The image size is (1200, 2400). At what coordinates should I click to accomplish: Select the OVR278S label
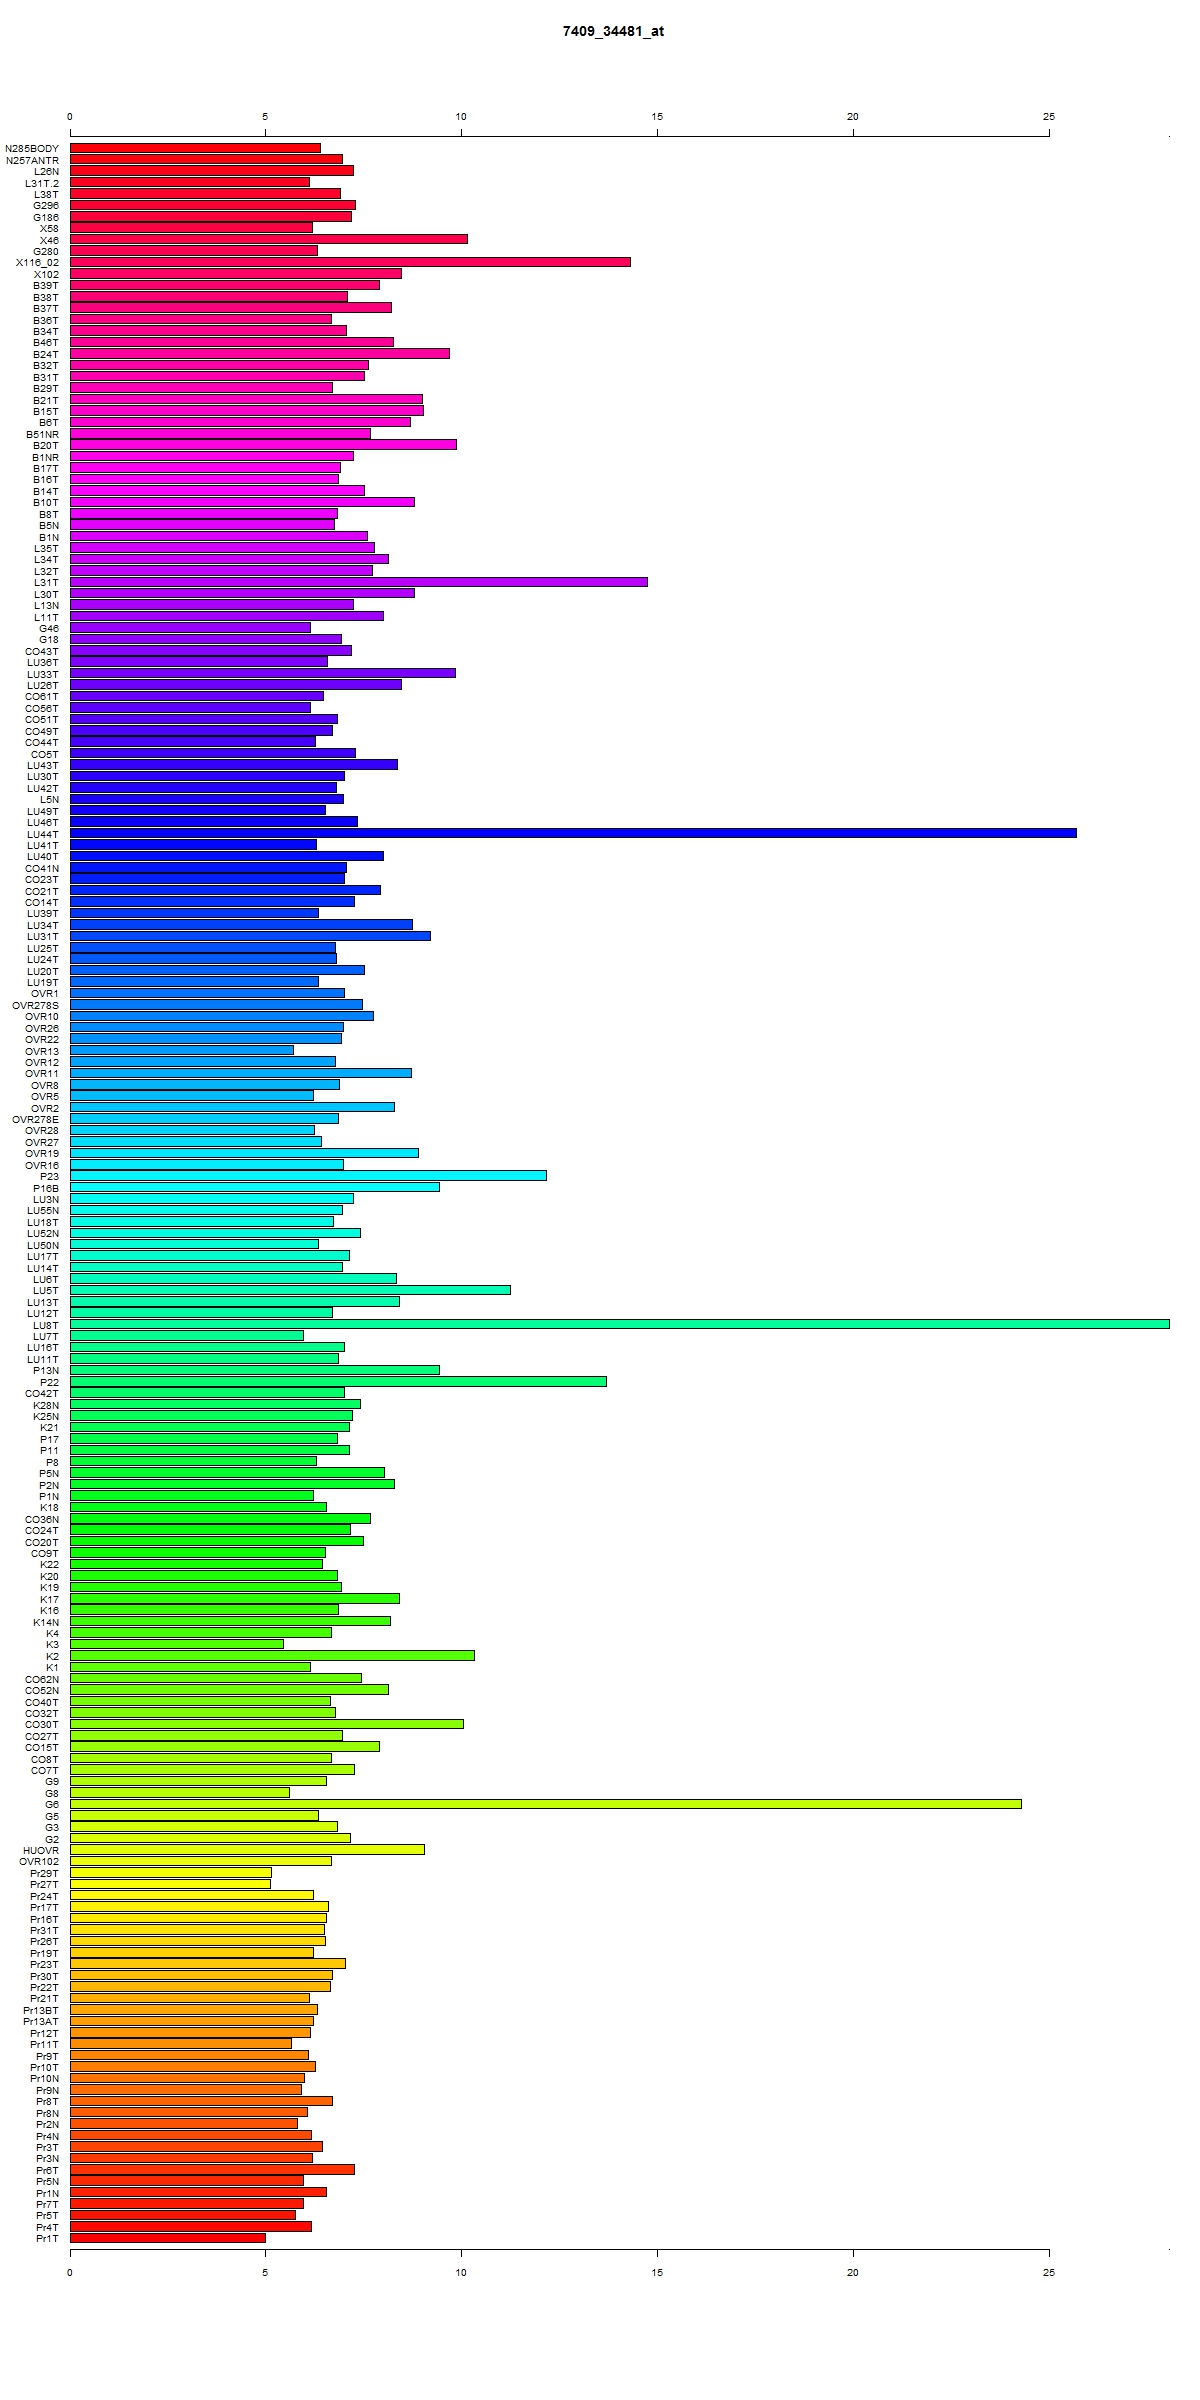(x=36, y=1005)
